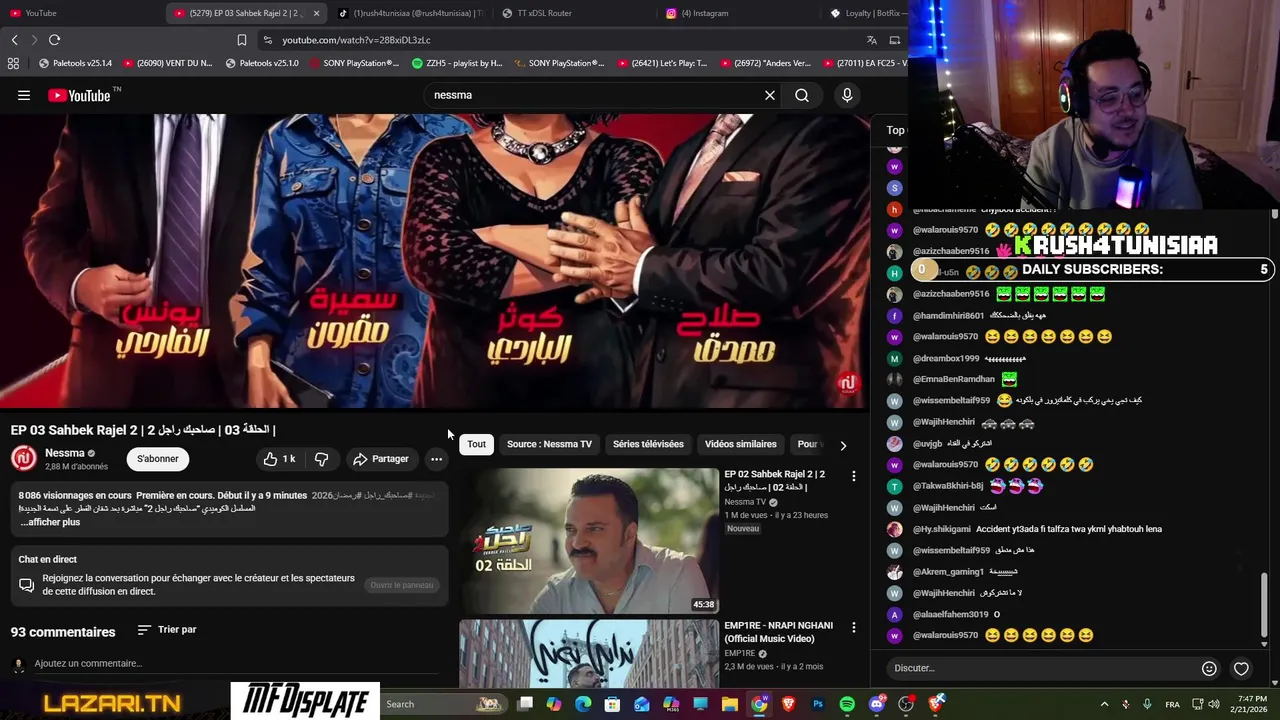Open options menu for EMP1RE video
This screenshot has width=1280, height=720.
click(x=854, y=627)
